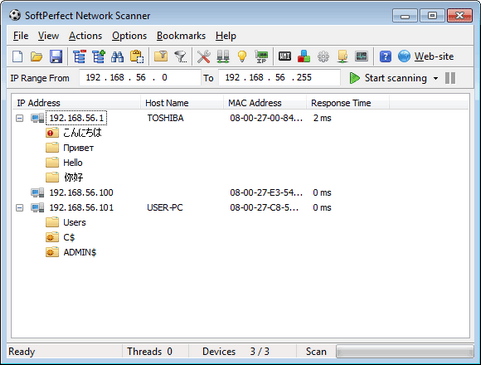Click the Web-site link

[434, 56]
